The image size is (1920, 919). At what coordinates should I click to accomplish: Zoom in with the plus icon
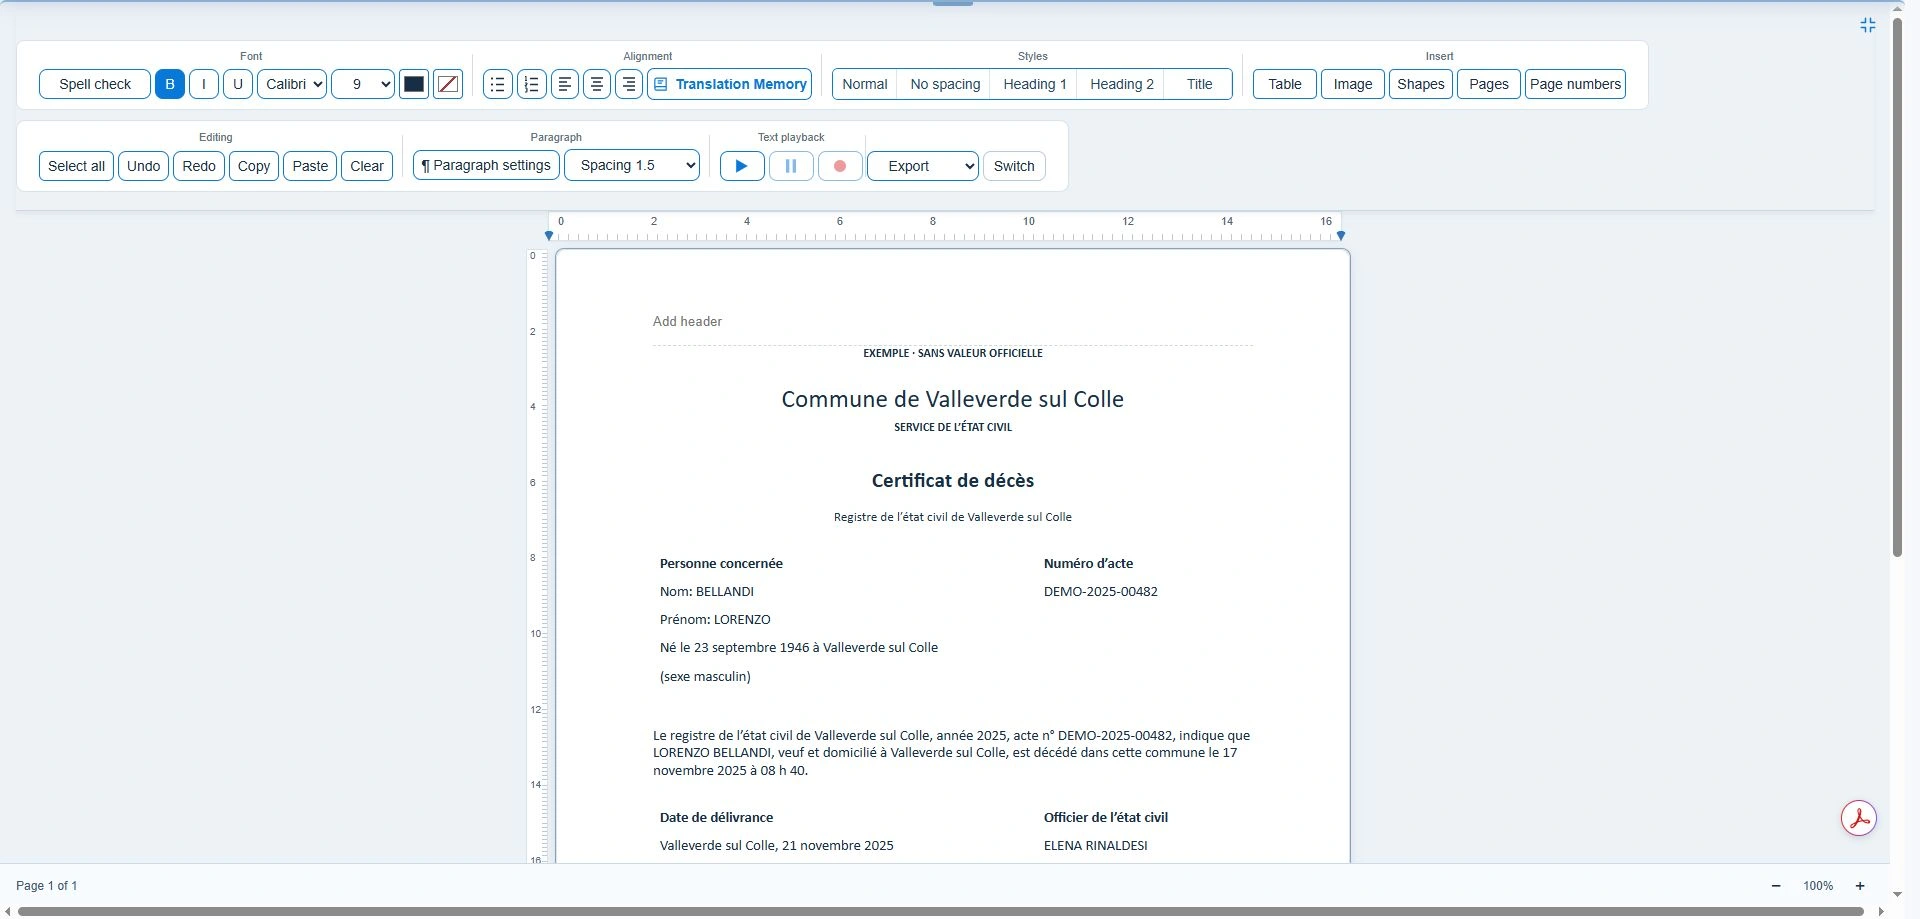click(x=1860, y=886)
